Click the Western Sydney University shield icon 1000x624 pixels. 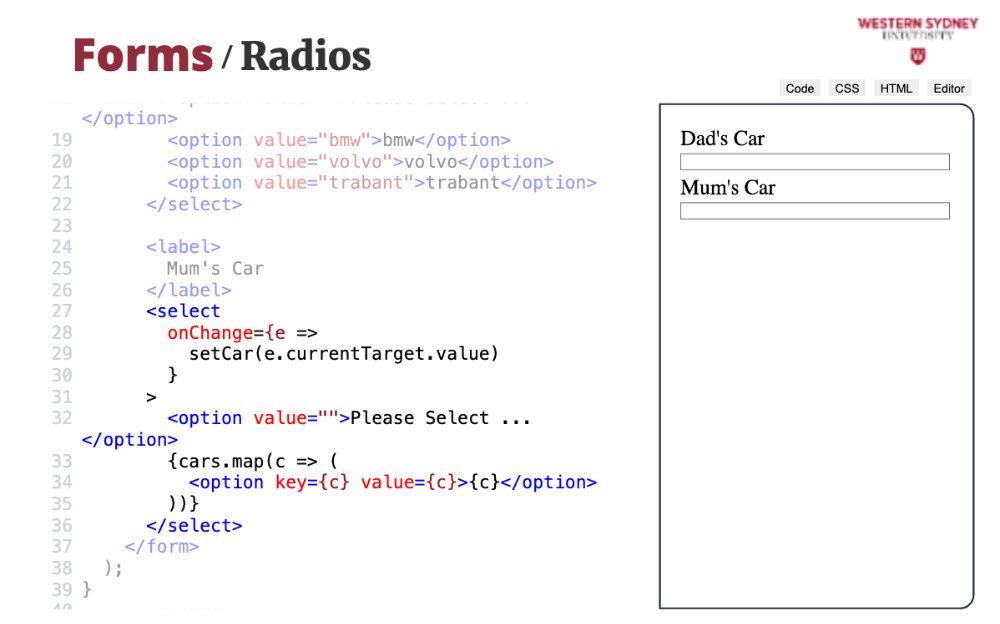click(917, 56)
